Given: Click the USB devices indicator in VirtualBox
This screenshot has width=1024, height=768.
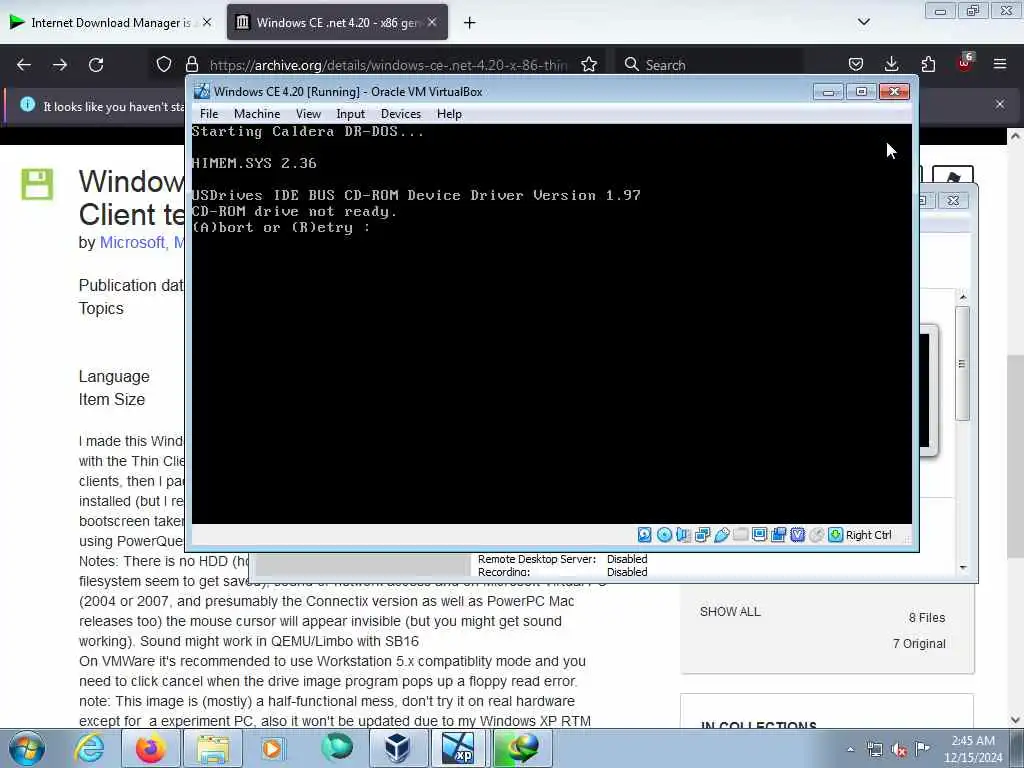Looking at the screenshot, I should [x=722, y=535].
